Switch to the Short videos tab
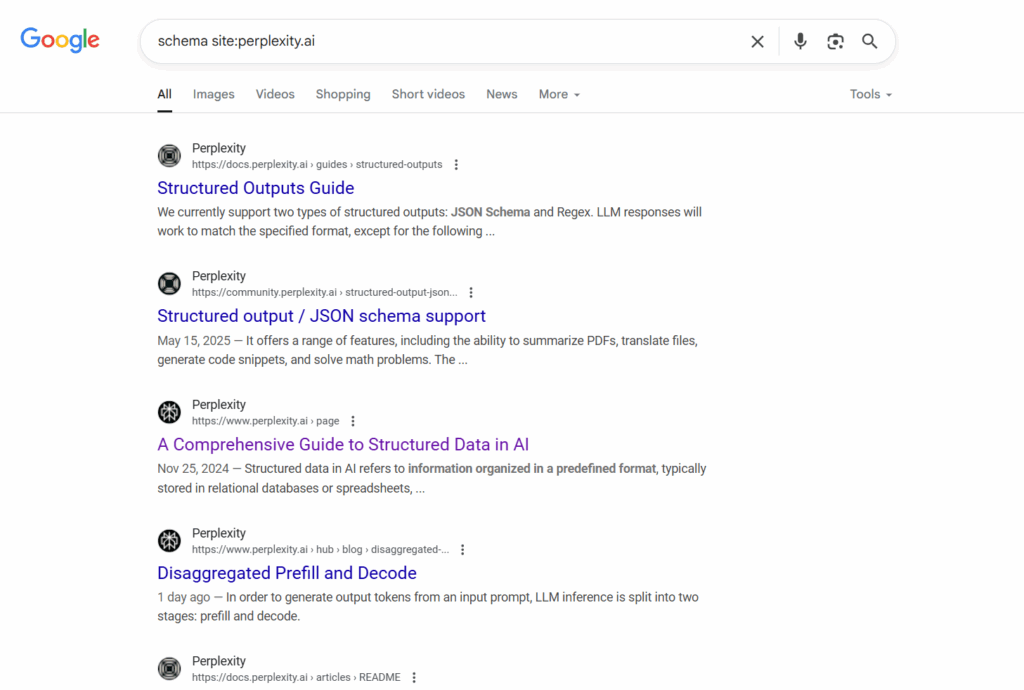Viewport: 1024px width, 690px height. coord(428,95)
